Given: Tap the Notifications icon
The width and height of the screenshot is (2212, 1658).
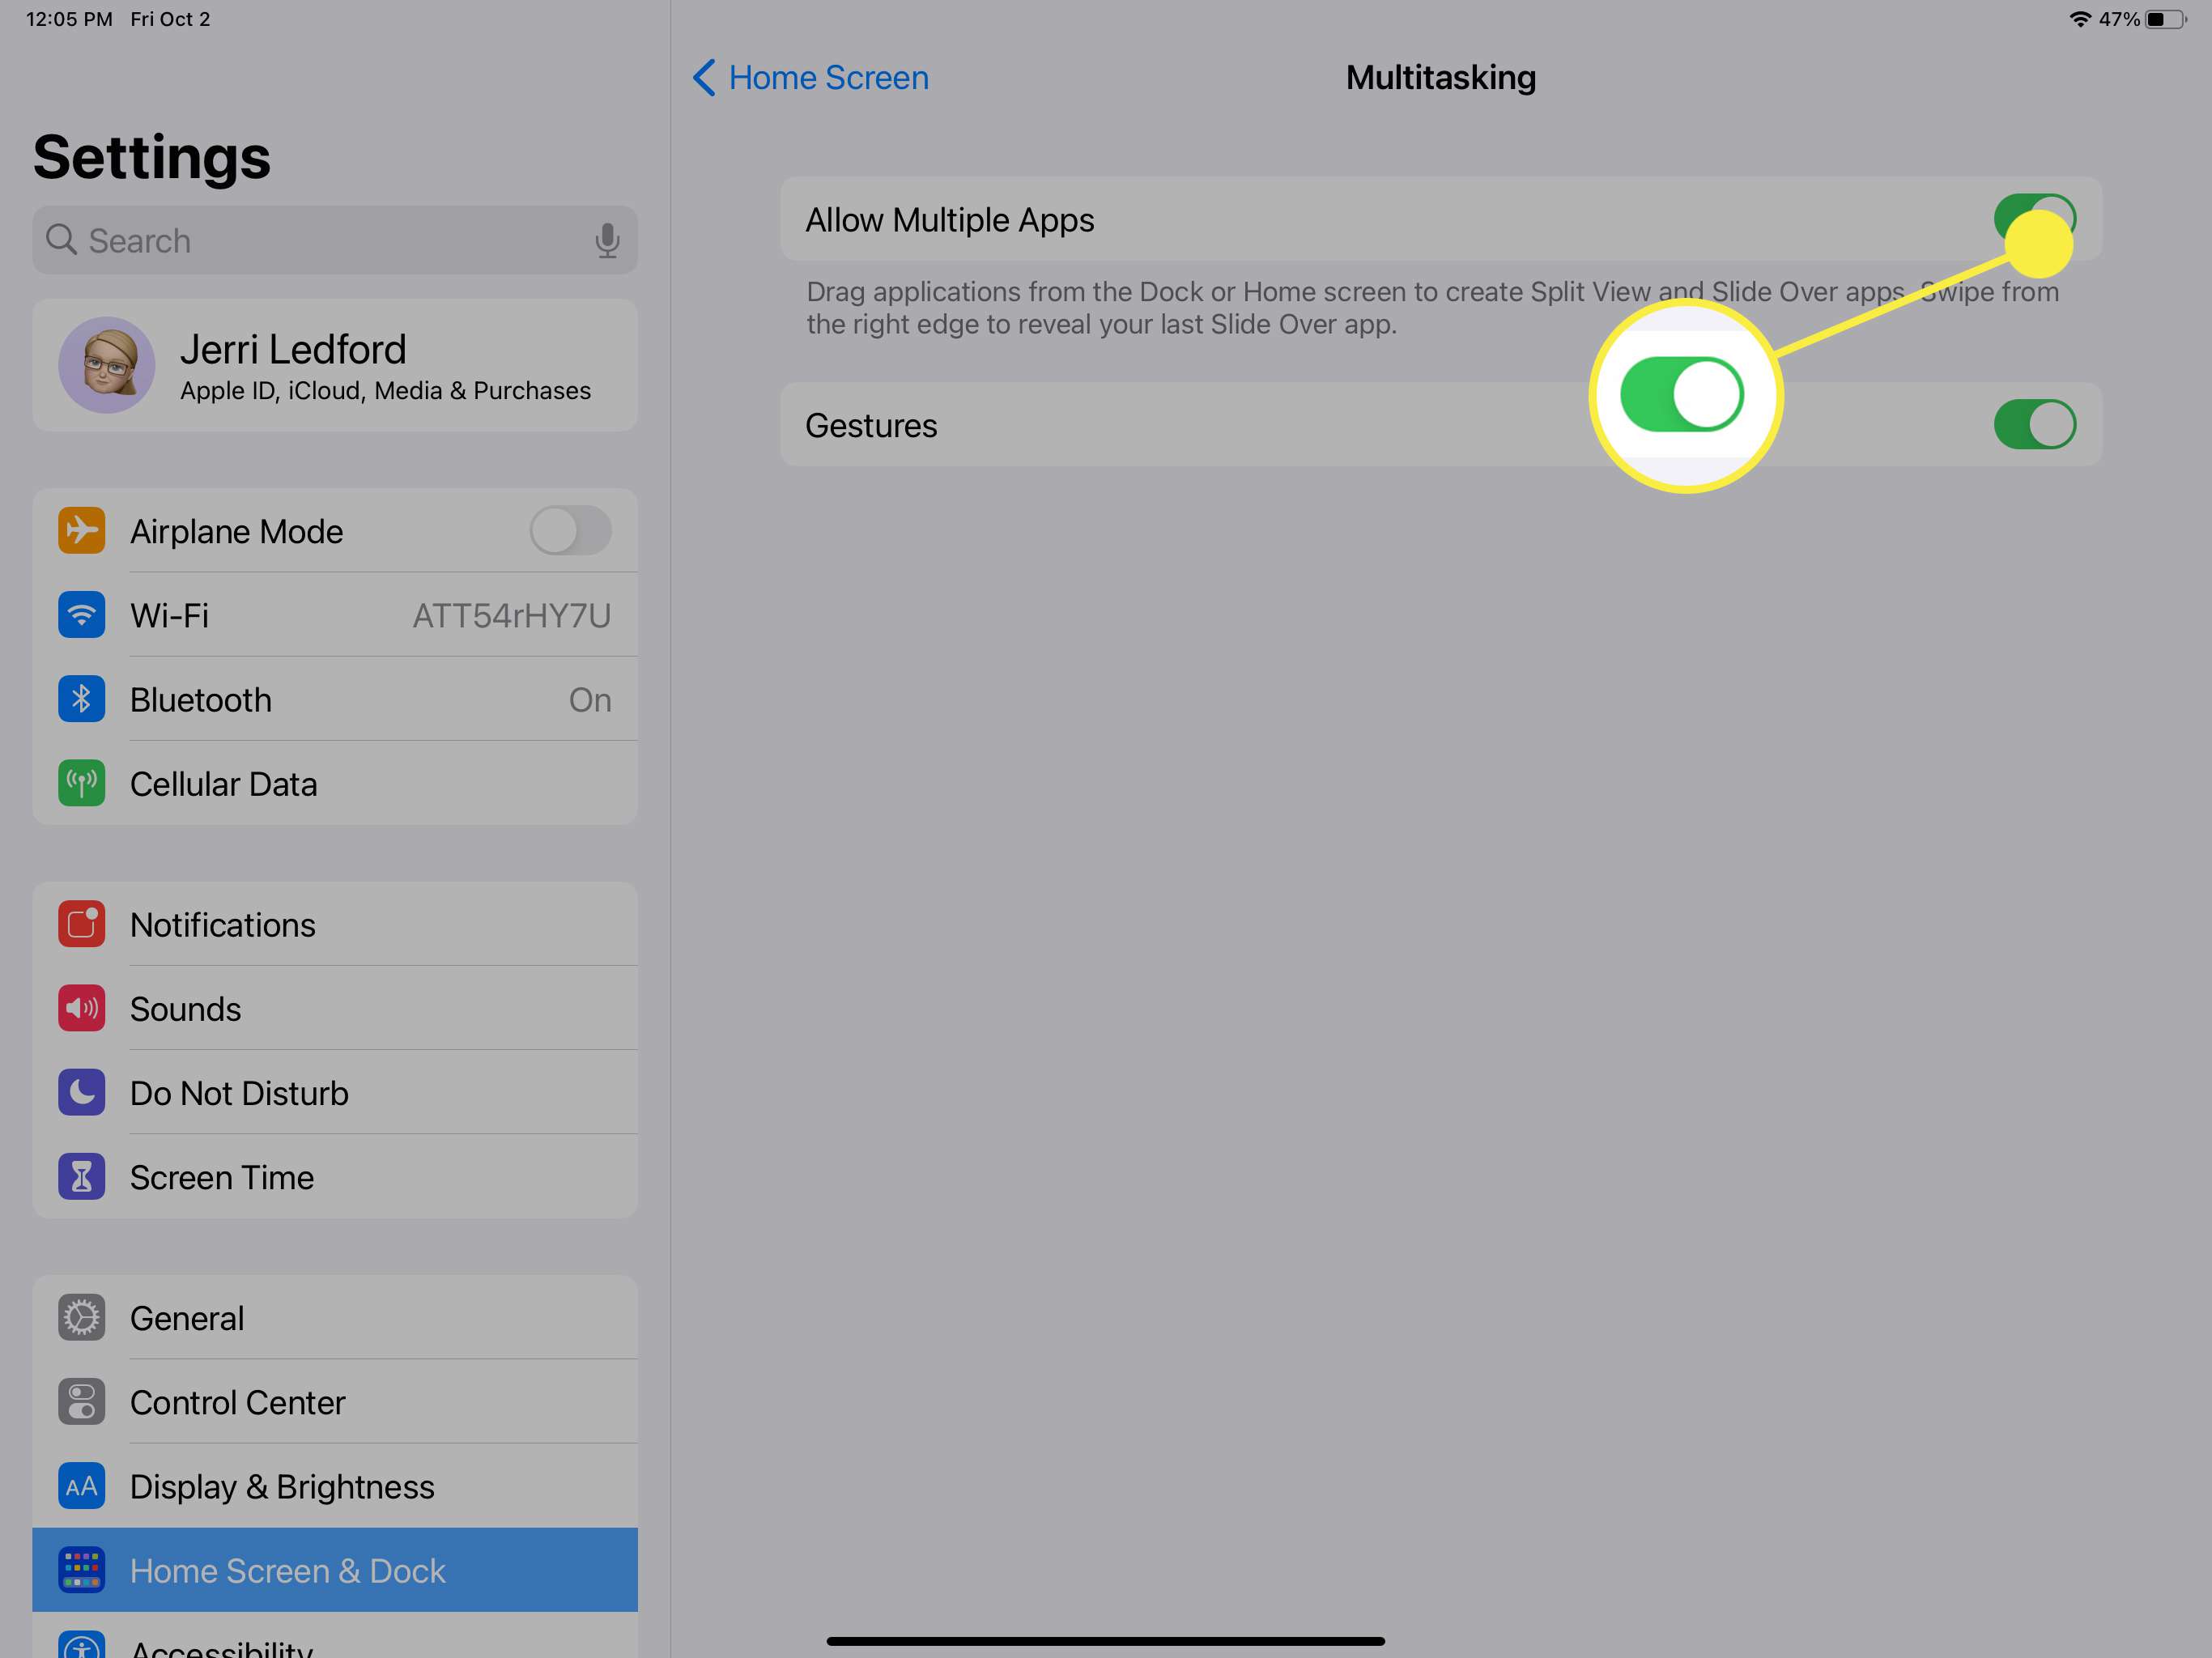Looking at the screenshot, I should click(82, 925).
